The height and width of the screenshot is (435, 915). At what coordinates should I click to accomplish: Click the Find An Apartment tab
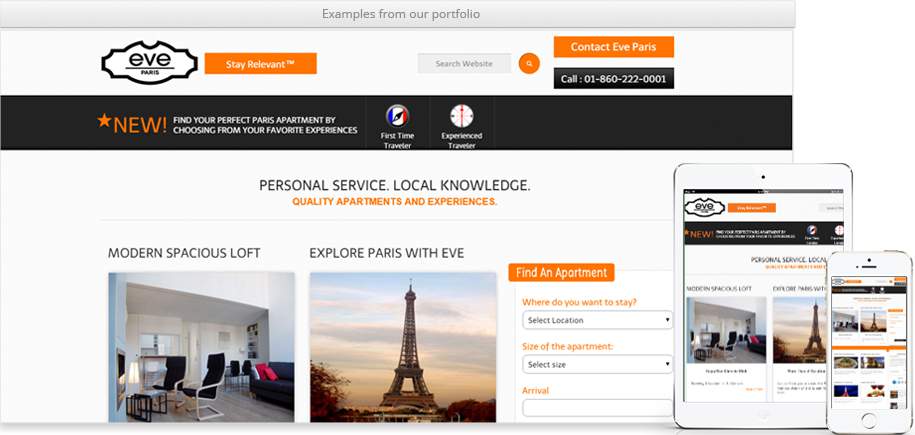(561, 273)
